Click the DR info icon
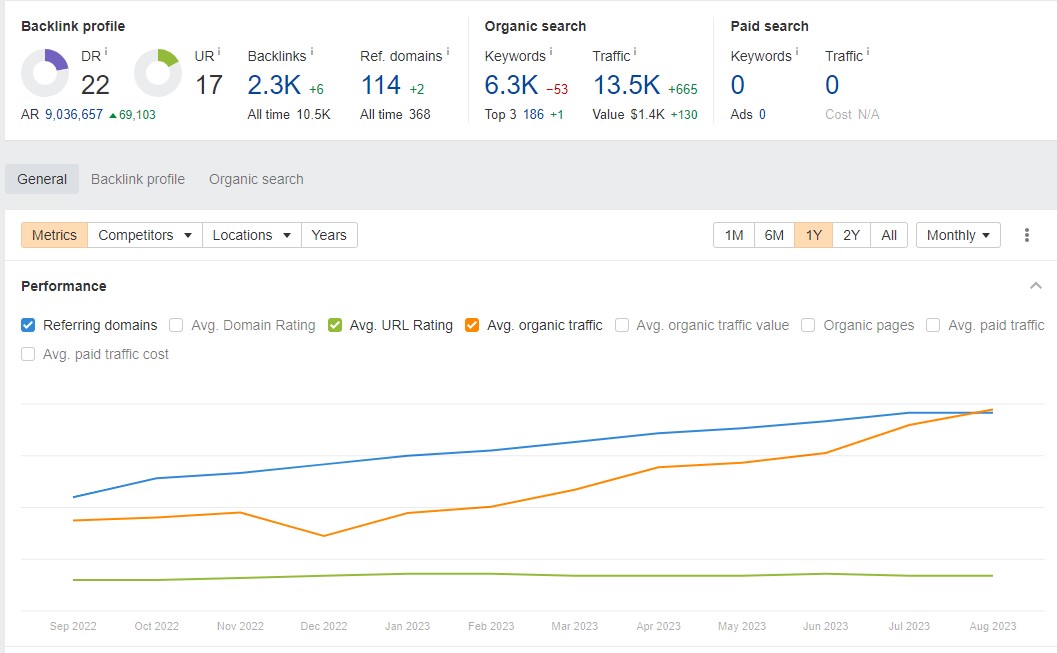This screenshot has height=653, width=1057. click(x=106, y=51)
